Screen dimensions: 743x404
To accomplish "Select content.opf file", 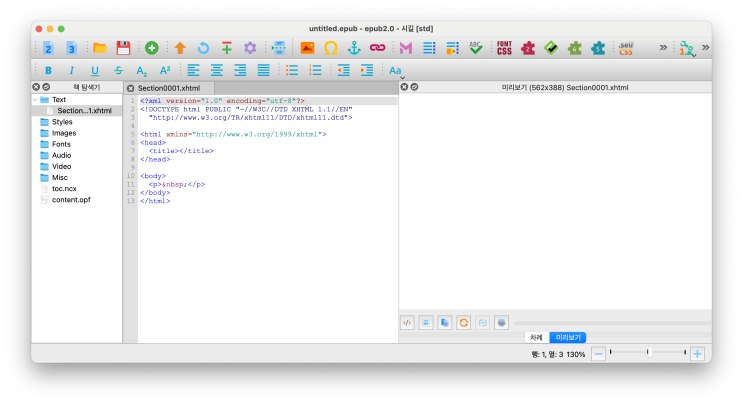I will point(71,200).
